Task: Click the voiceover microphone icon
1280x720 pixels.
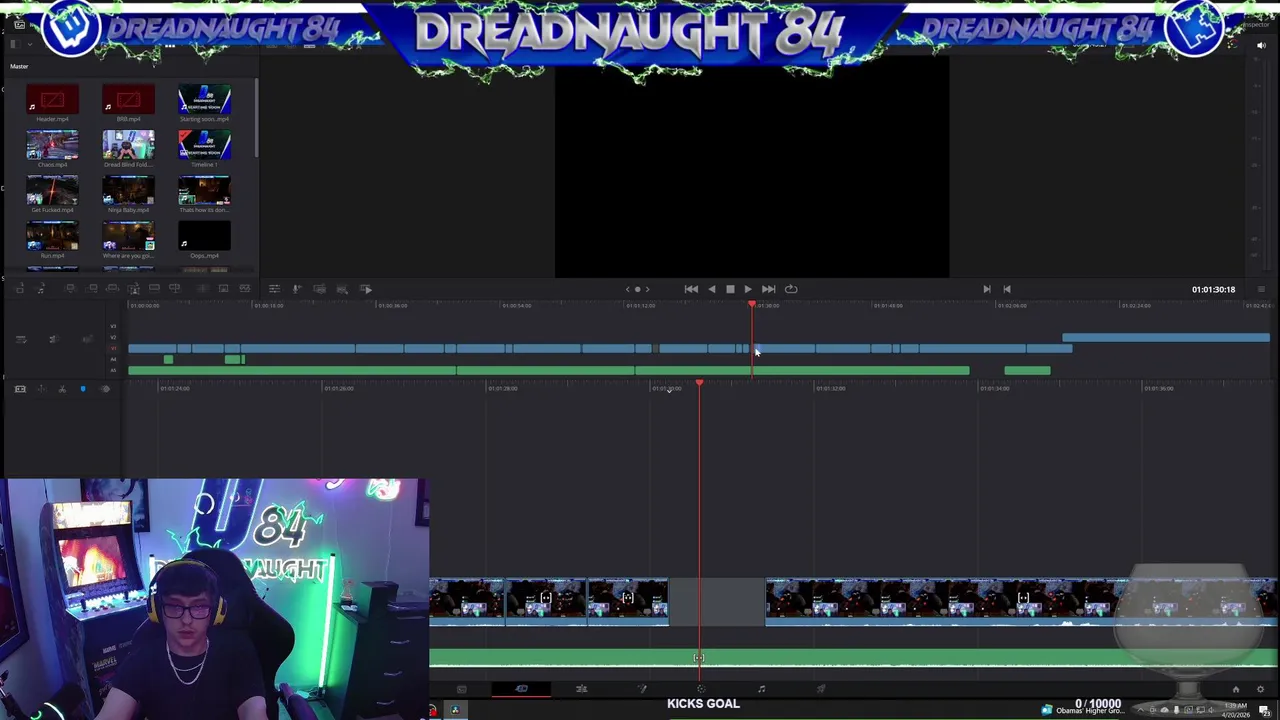Action: coord(297,289)
